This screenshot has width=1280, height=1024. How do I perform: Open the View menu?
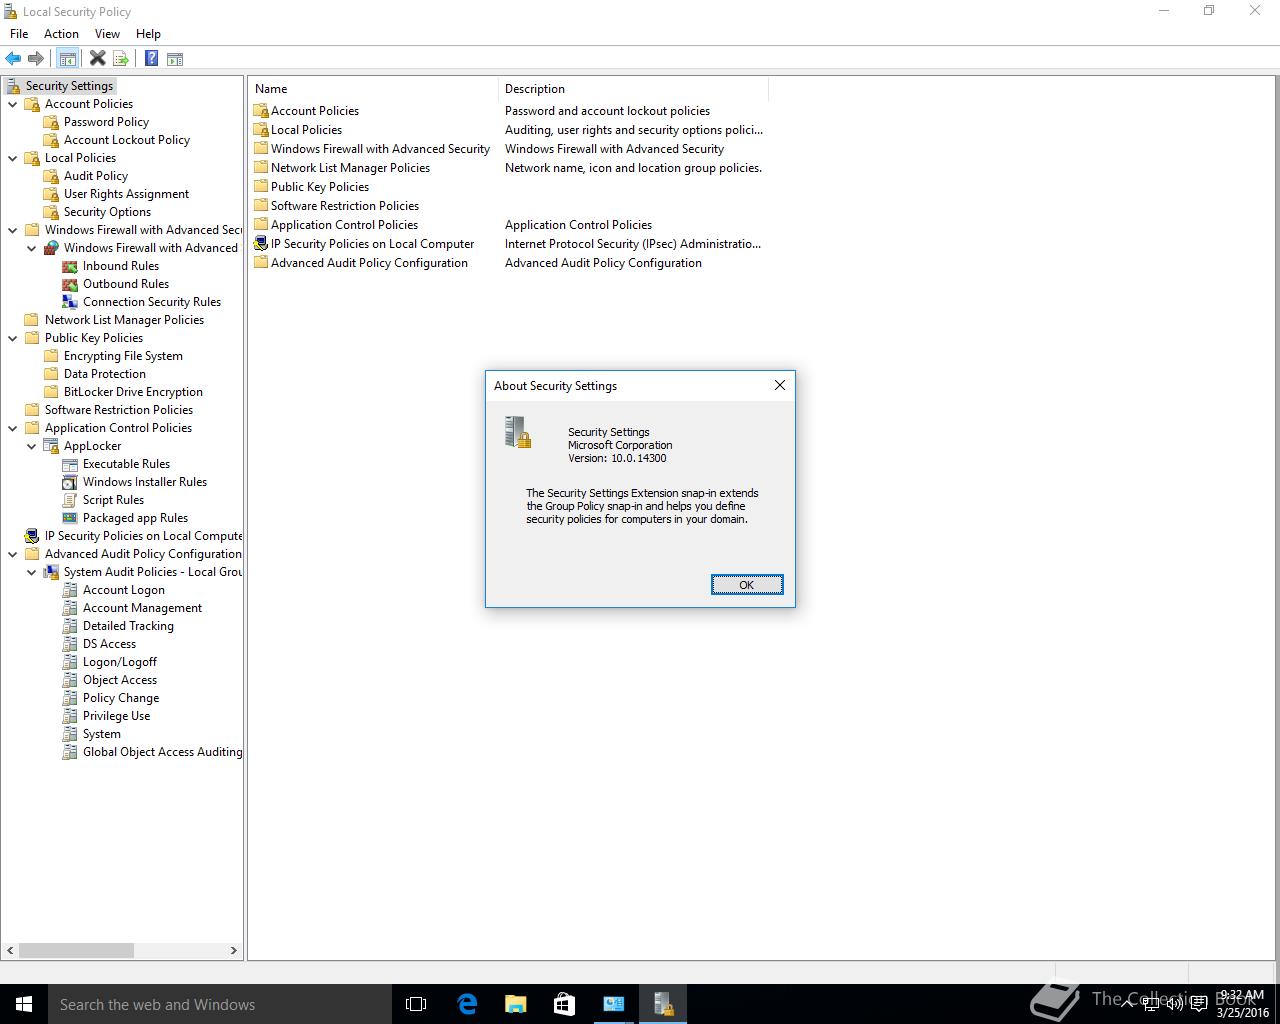(107, 34)
